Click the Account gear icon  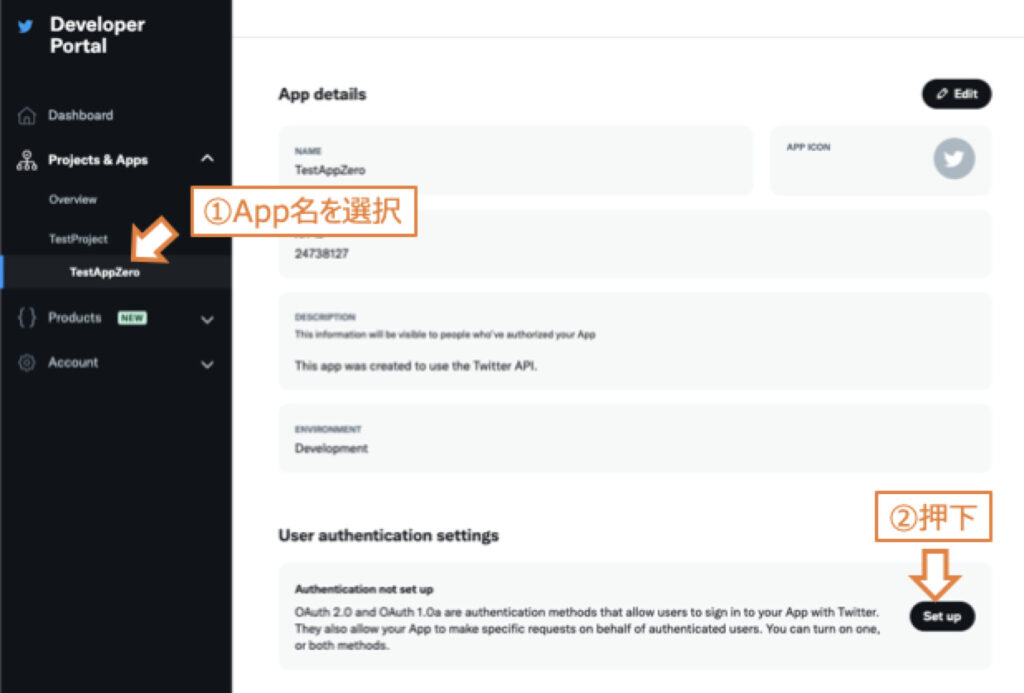27,363
